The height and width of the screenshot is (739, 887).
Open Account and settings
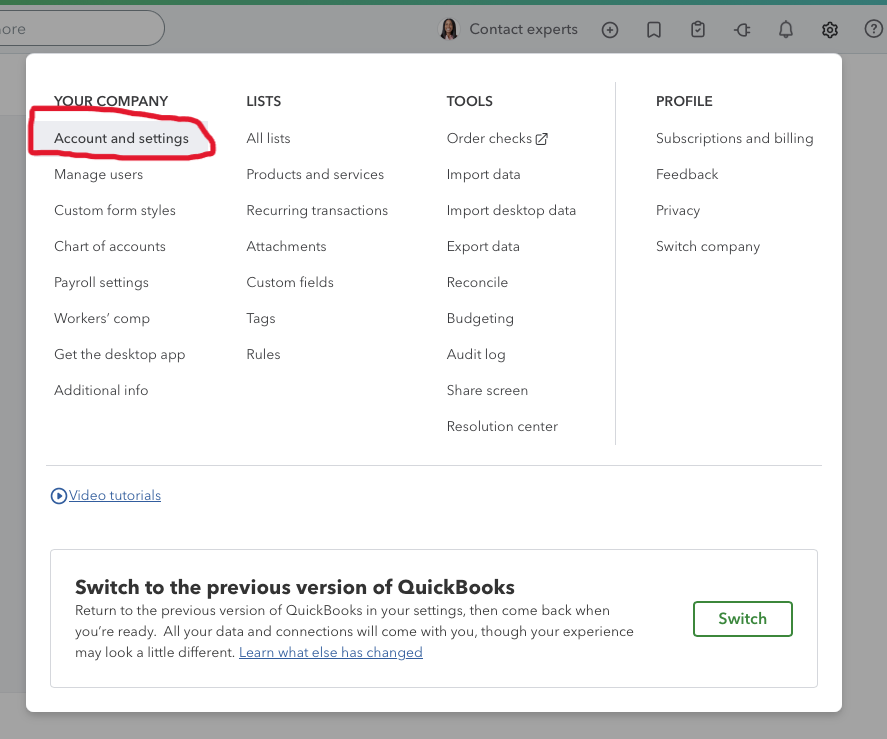point(121,138)
